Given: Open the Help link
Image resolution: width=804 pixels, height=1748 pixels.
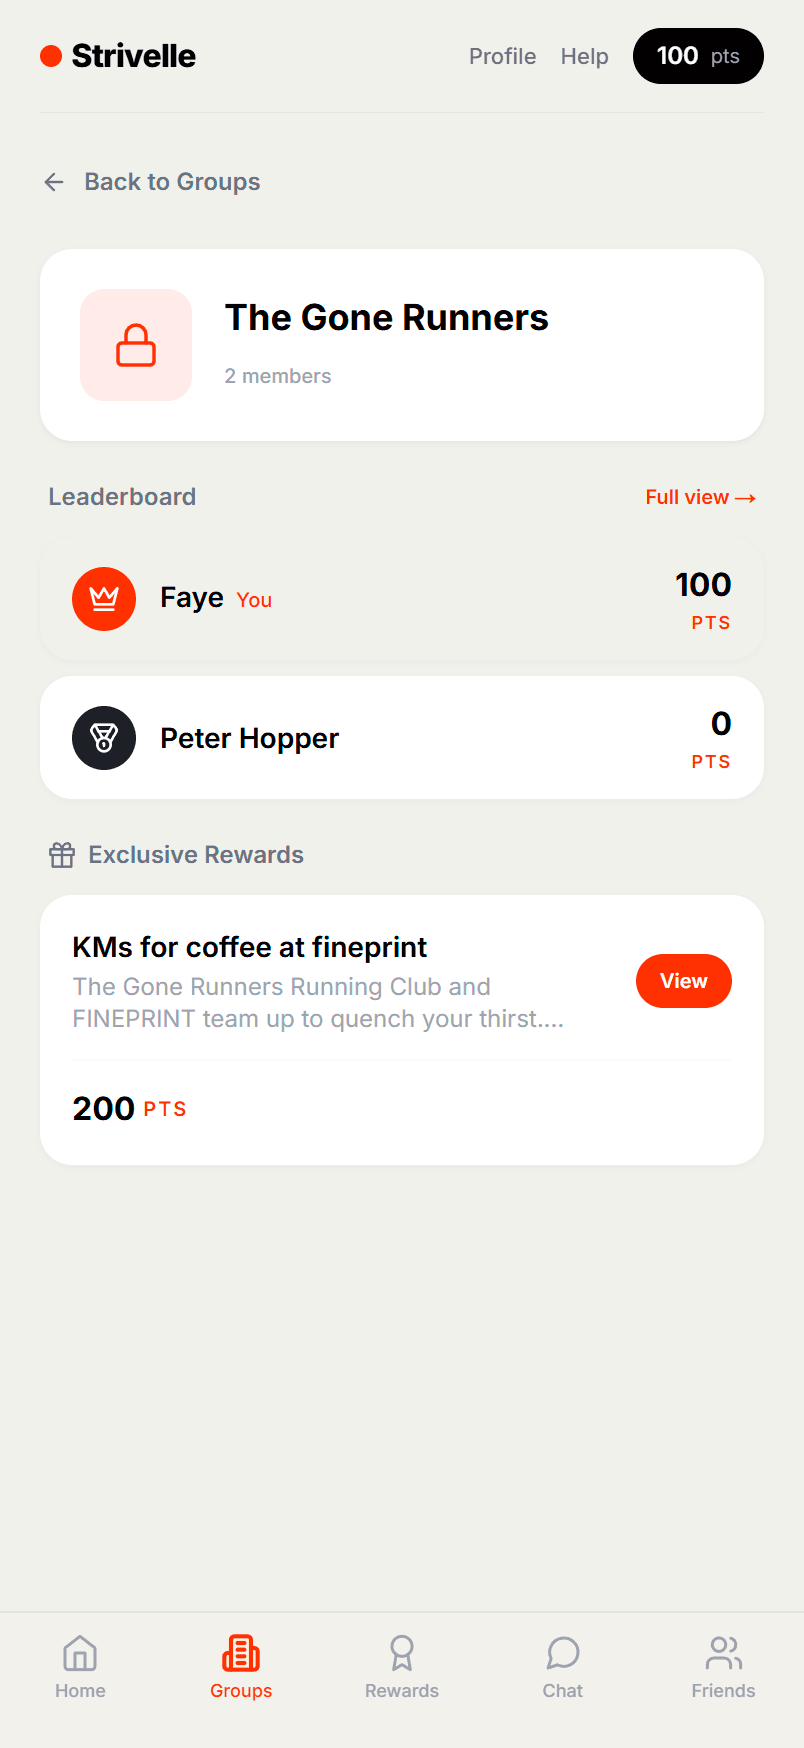Looking at the screenshot, I should pyautogui.click(x=584, y=56).
